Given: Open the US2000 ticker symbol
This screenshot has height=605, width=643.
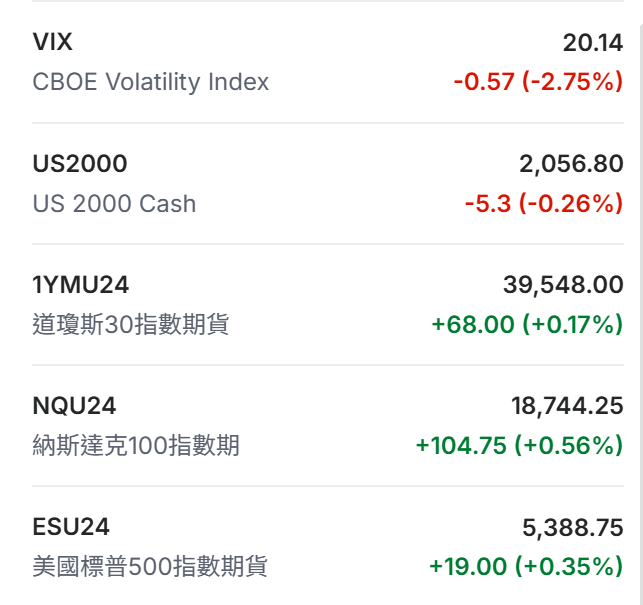Looking at the screenshot, I should [80, 163].
